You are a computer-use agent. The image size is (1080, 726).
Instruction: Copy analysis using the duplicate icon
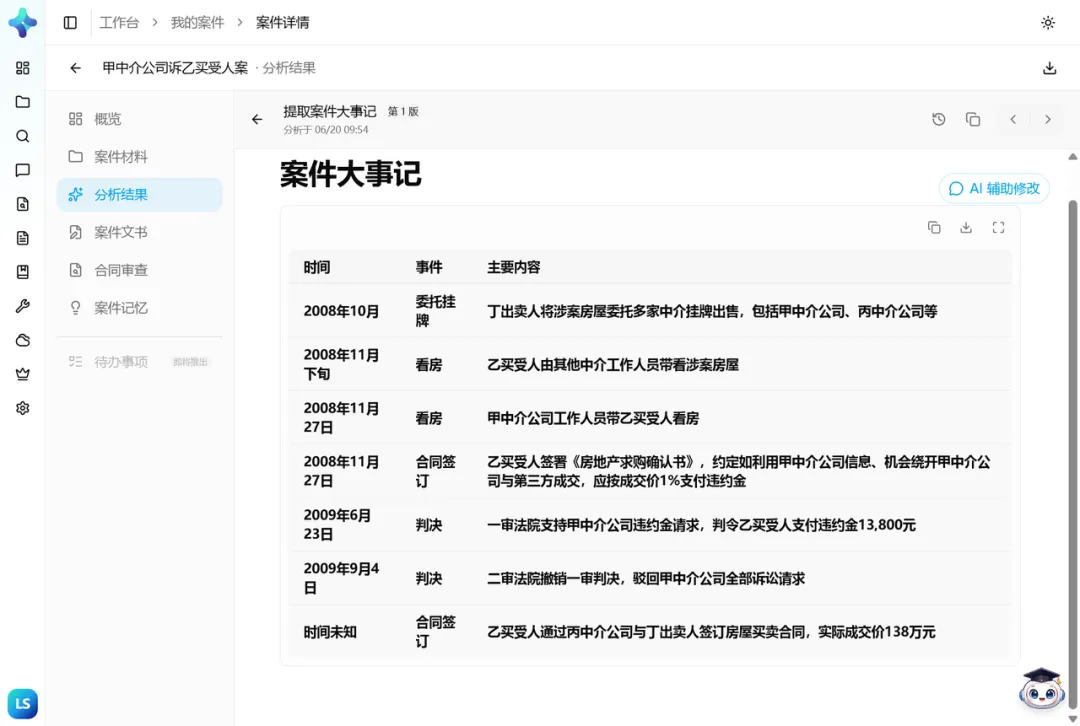(x=973, y=119)
